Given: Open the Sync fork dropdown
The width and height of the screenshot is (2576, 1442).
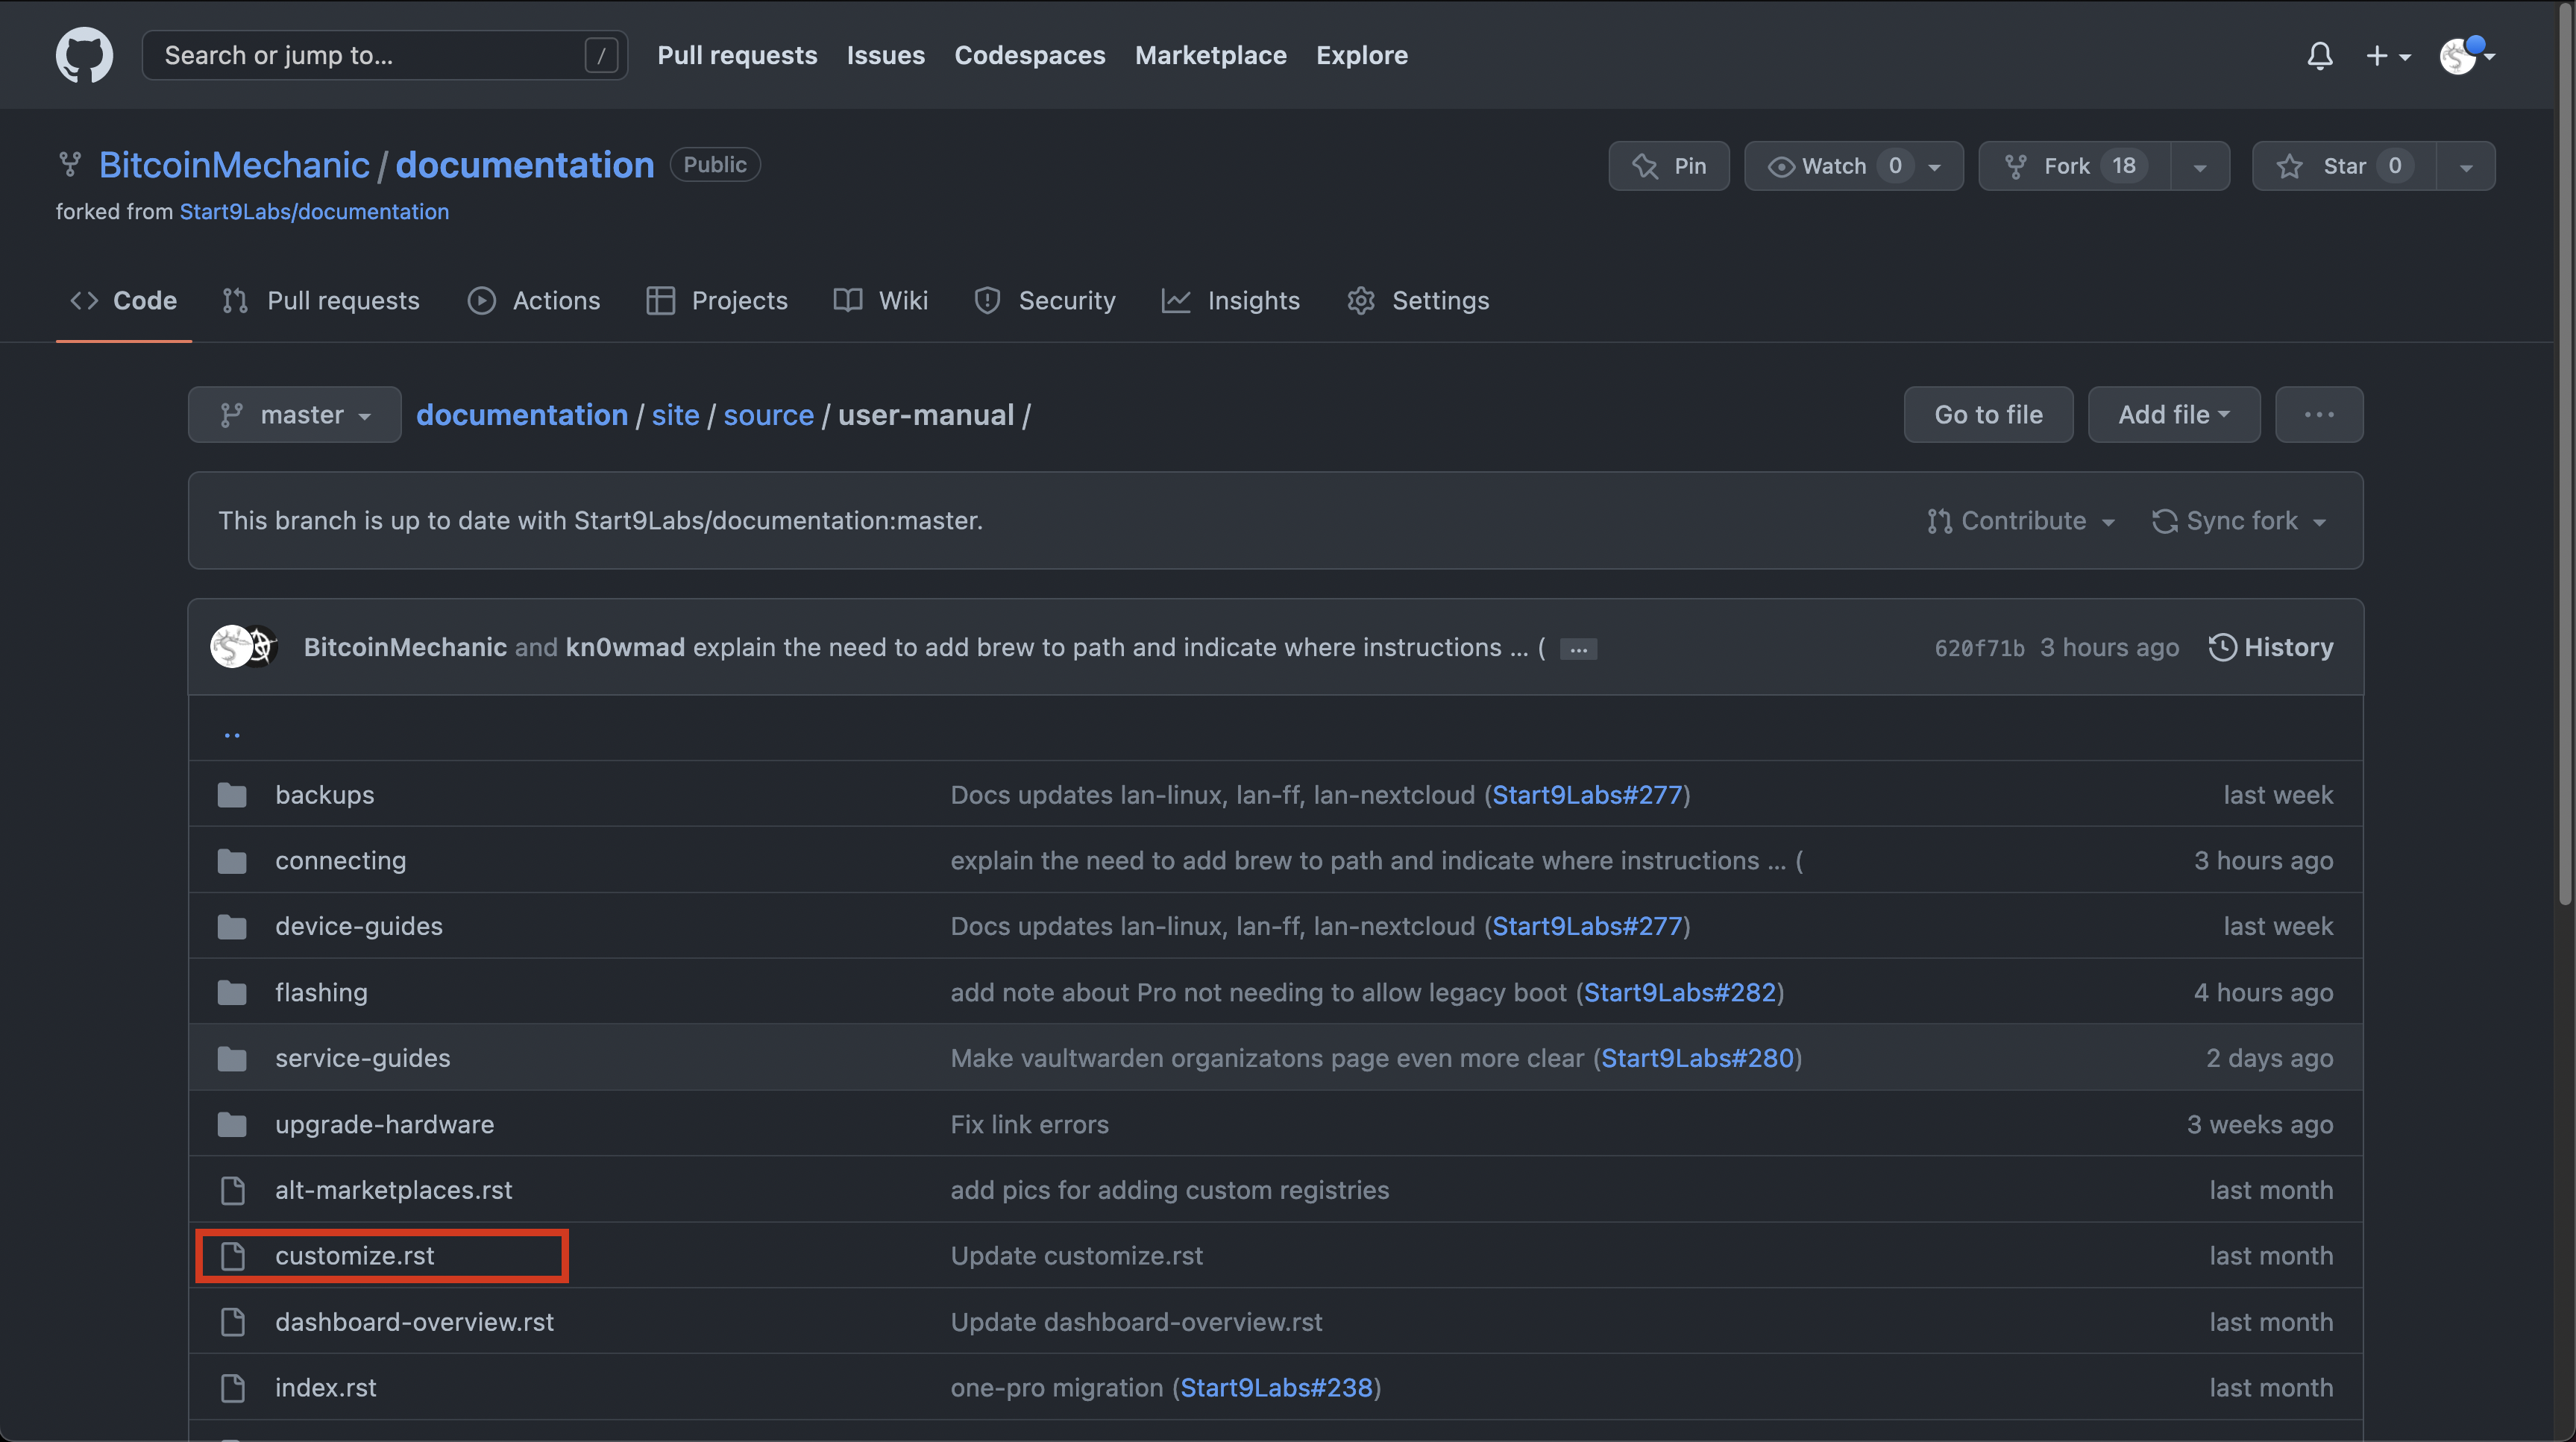Looking at the screenshot, I should coord(2240,521).
